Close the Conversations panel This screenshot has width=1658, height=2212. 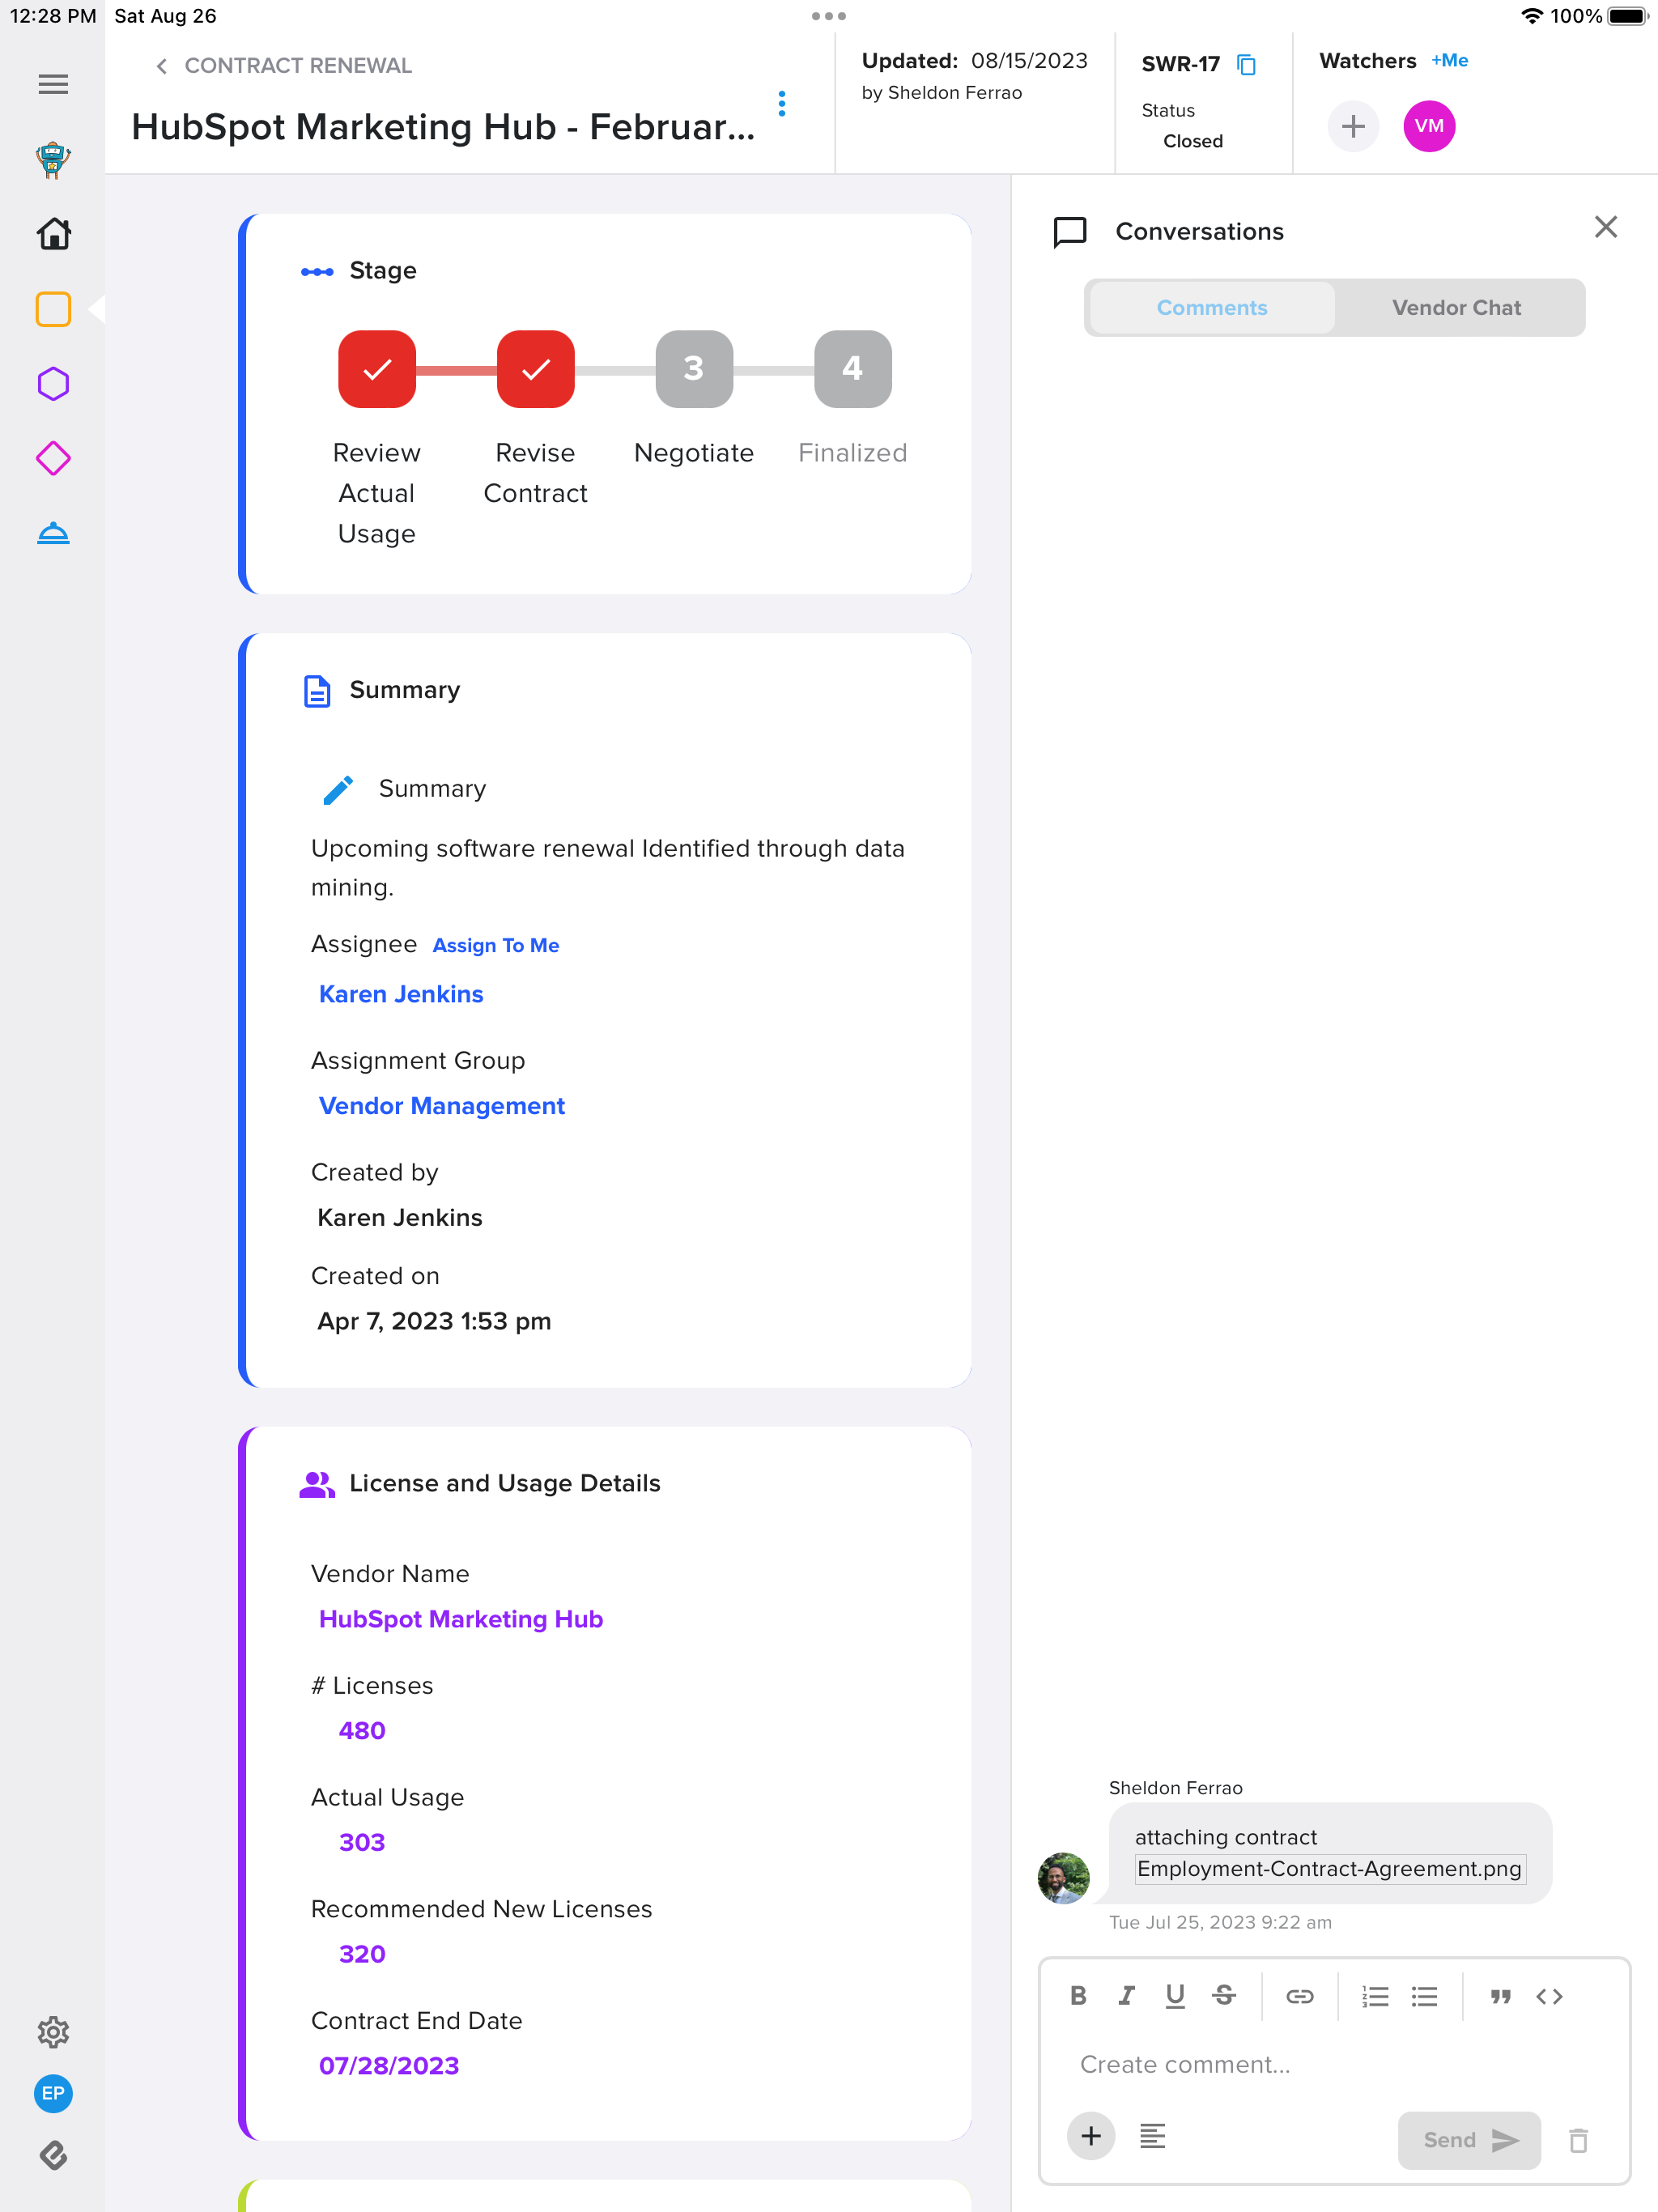coord(1605,227)
